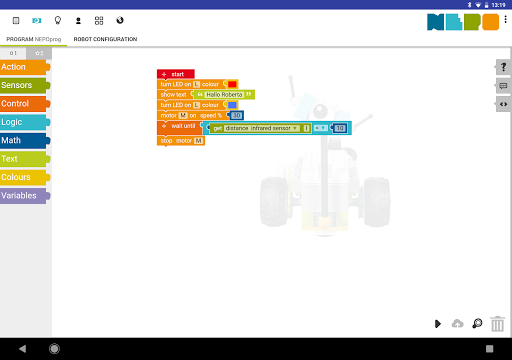Open the help question mark panel

[503, 67]
